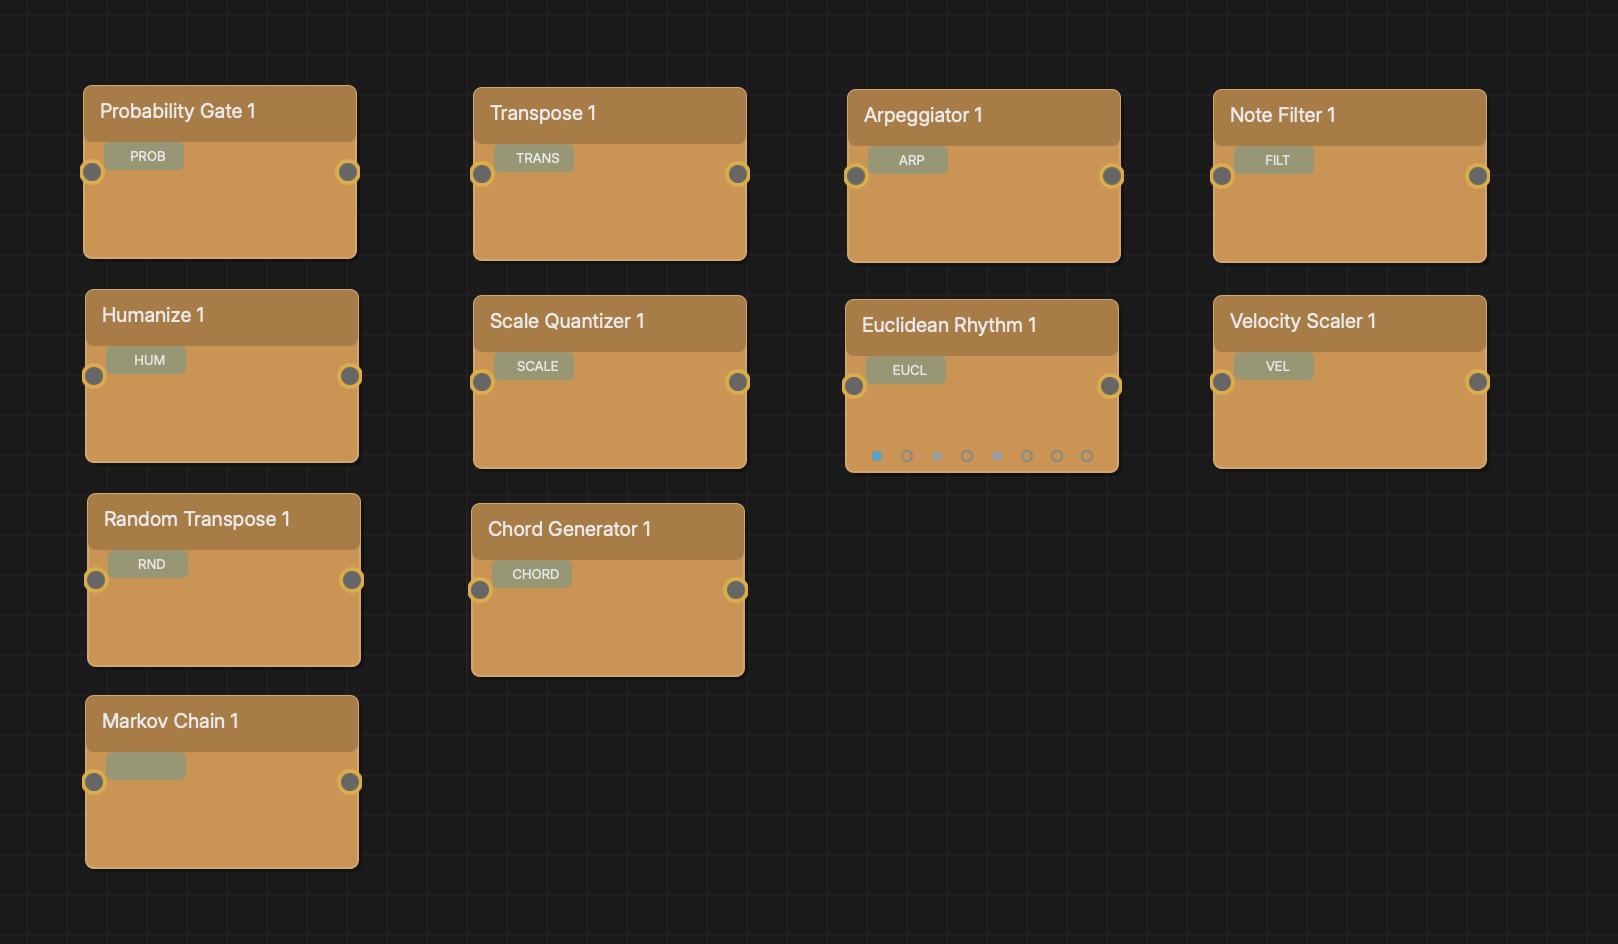Screen dimensions: 1618x944
Task: Toggle the second Euclidean Rhythm step dot
Action: (x=907, y=456)
